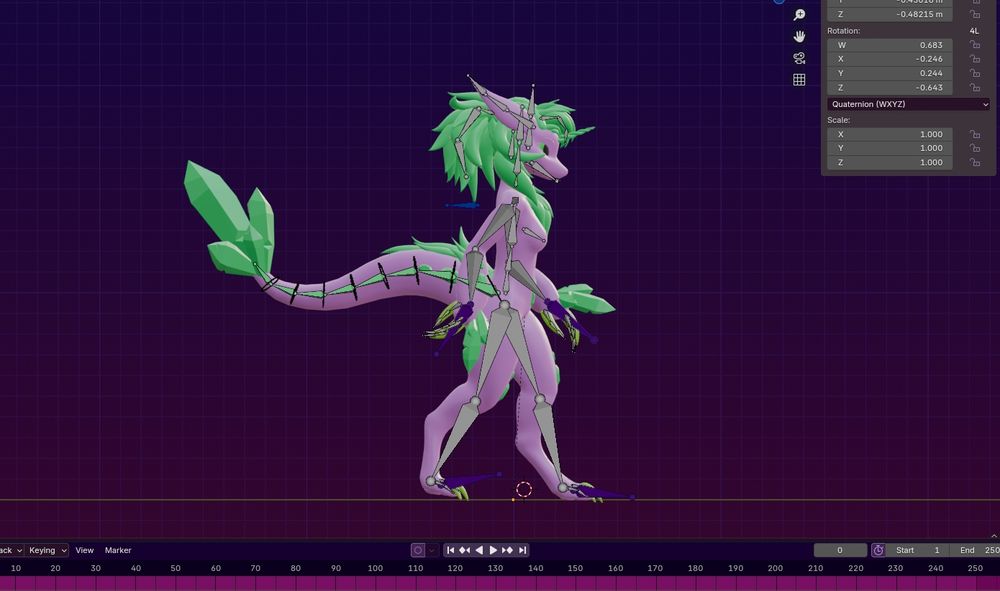Click frame 50 on the timeline ruler
Viewport: 1000px width, 591px height.
pyautogui.click(x=175, y=568)
